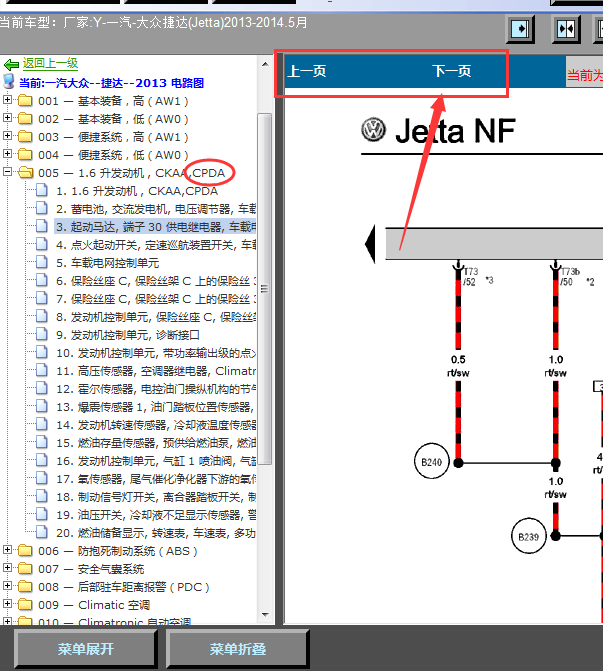
Task: Open tree item 16. 发动机控制单元, 气缸 1
Action: pyautogui.click(x=156, y=460)
